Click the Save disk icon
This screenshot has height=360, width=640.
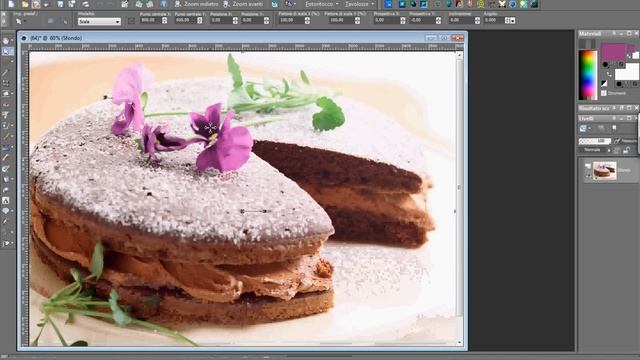tap(60, 4)
